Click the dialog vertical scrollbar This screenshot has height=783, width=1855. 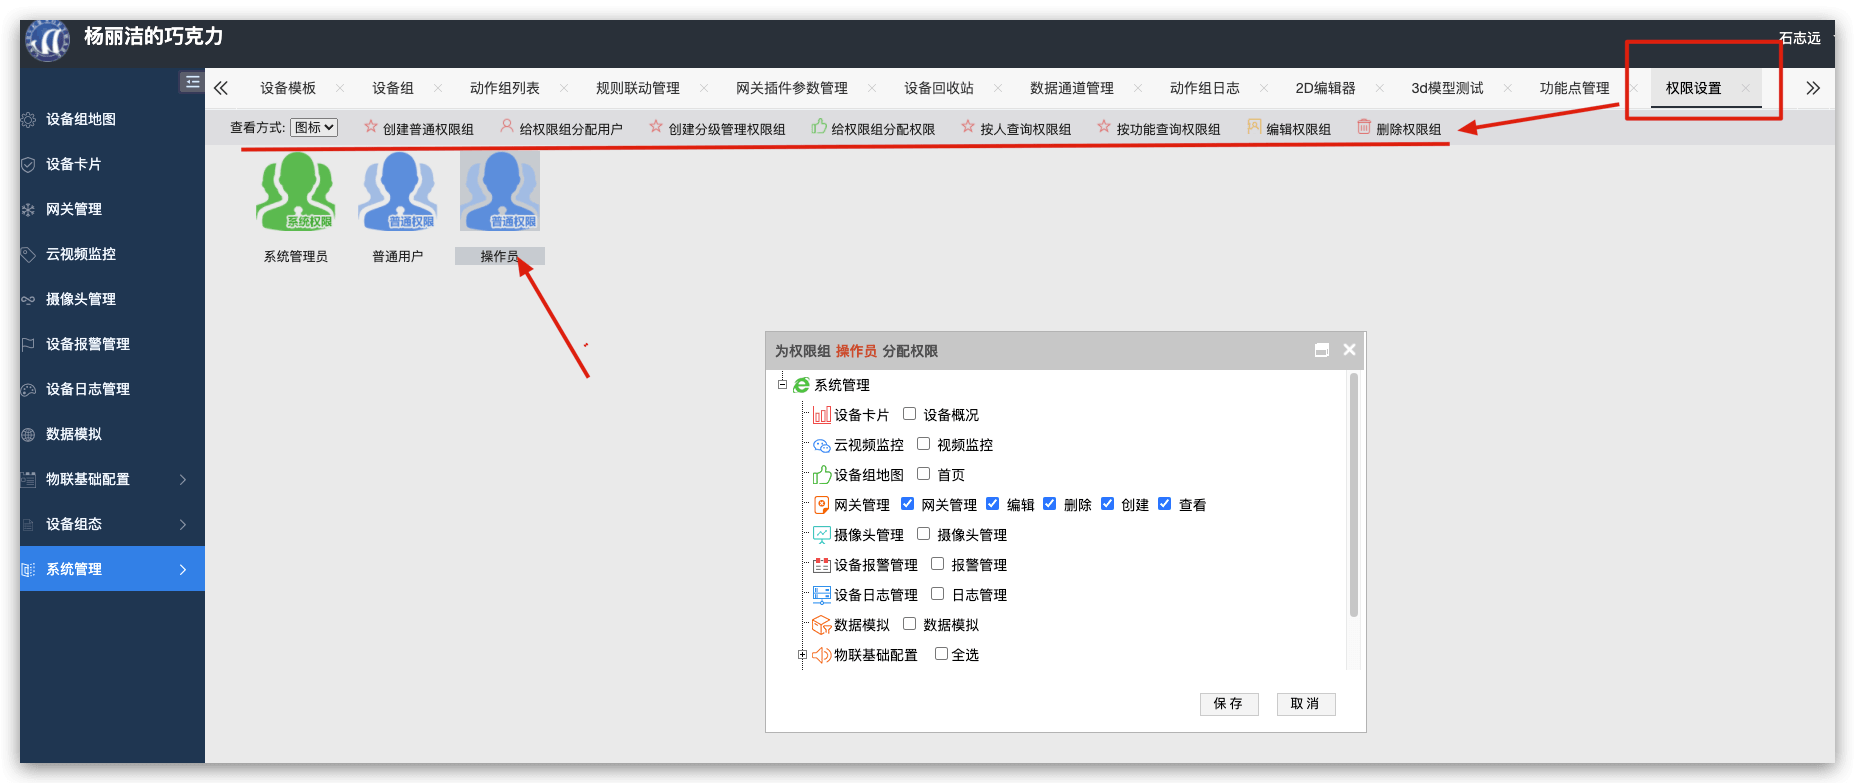click(1354, 495)
